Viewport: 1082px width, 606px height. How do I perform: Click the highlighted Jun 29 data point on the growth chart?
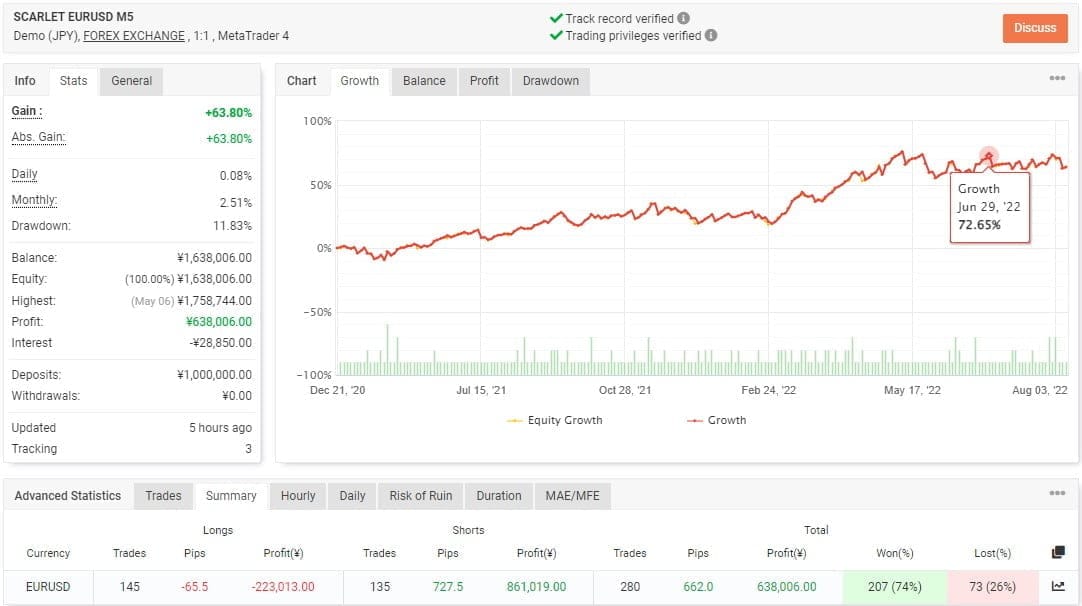(988, 157)
